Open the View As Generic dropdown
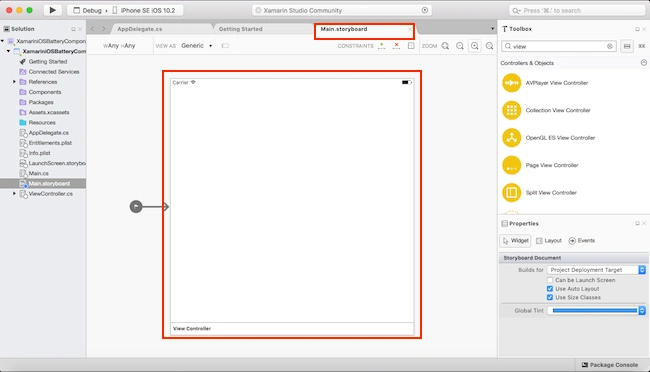Image resolution: width=650 pixels, height=372 pixels. click(197, 46)
